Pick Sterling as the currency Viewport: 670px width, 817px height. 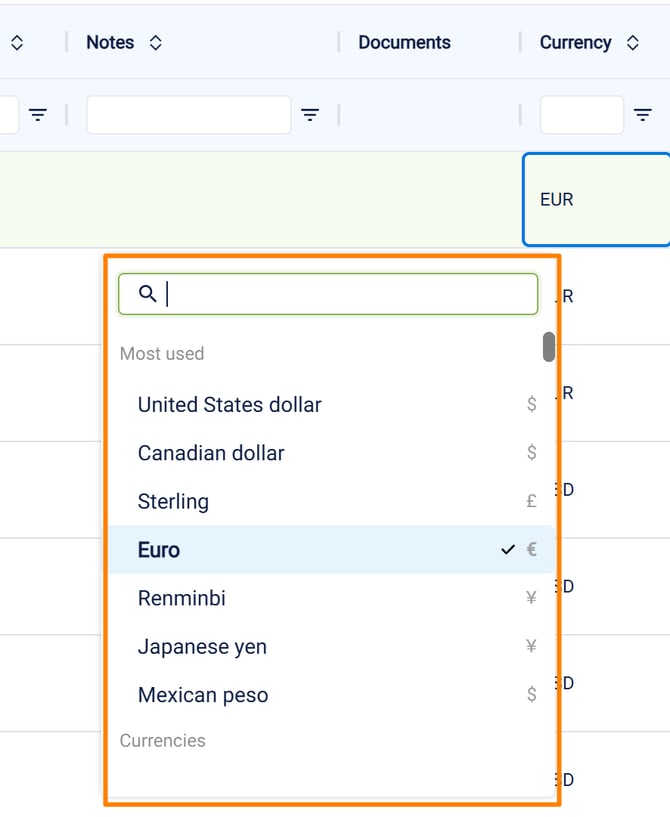pyautogui.click(x=173, y=502)
